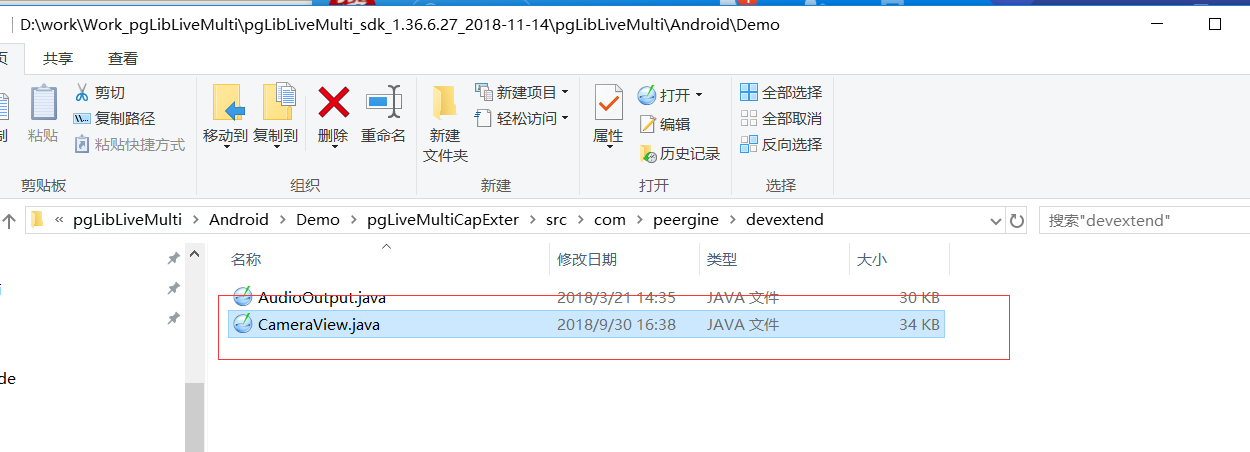Click Select All (全部选择)
The height and width of the screenshot is (452, 1250).
[x=781, y=92]
